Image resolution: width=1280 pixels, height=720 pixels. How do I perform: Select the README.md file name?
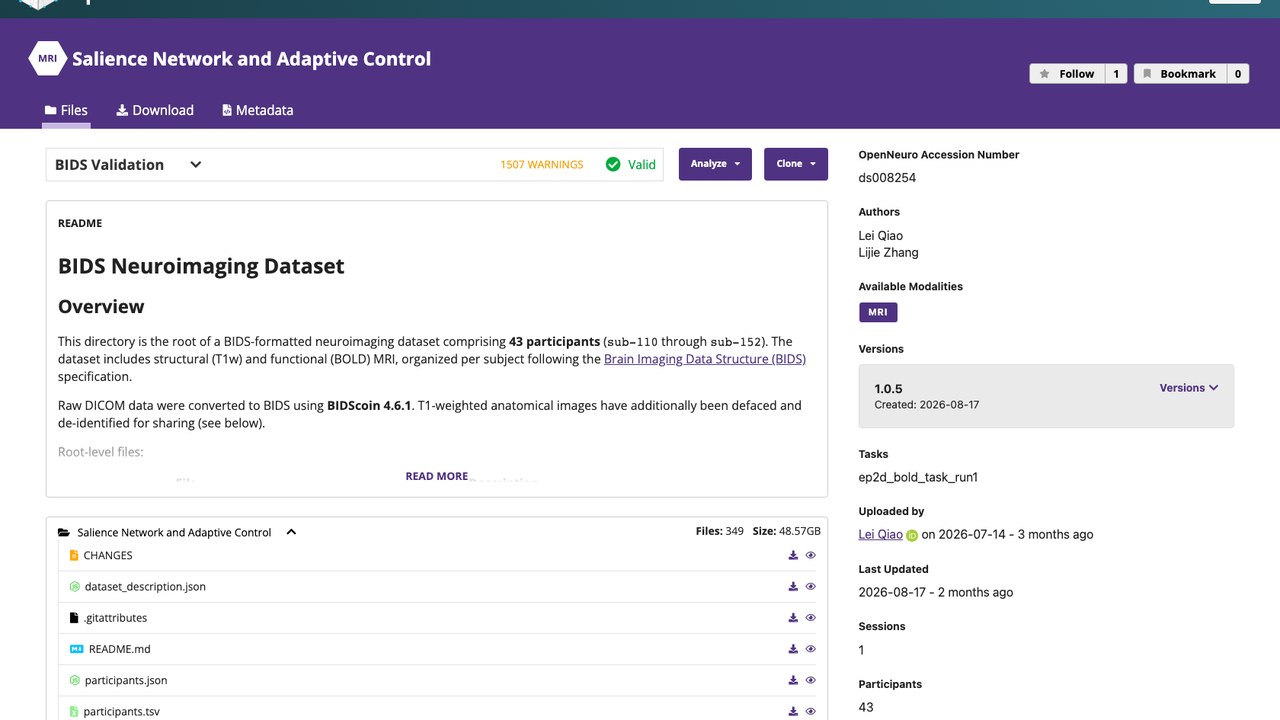(120, 649)
